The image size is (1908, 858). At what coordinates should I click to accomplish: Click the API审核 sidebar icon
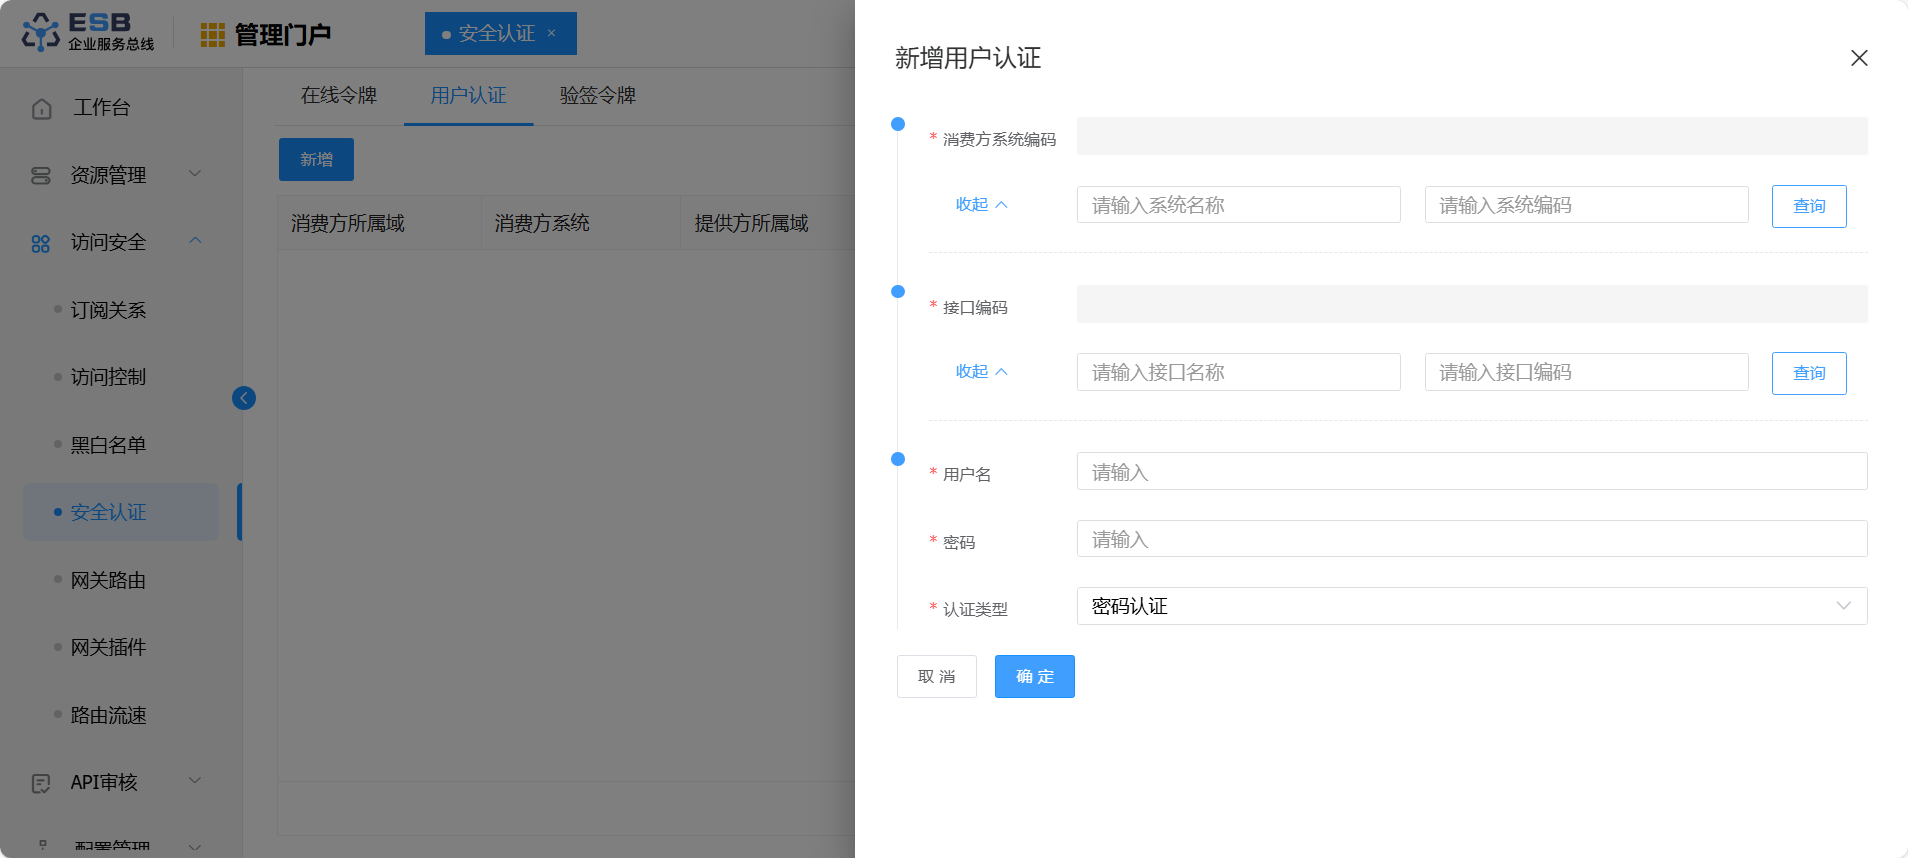tap(41, 783)
